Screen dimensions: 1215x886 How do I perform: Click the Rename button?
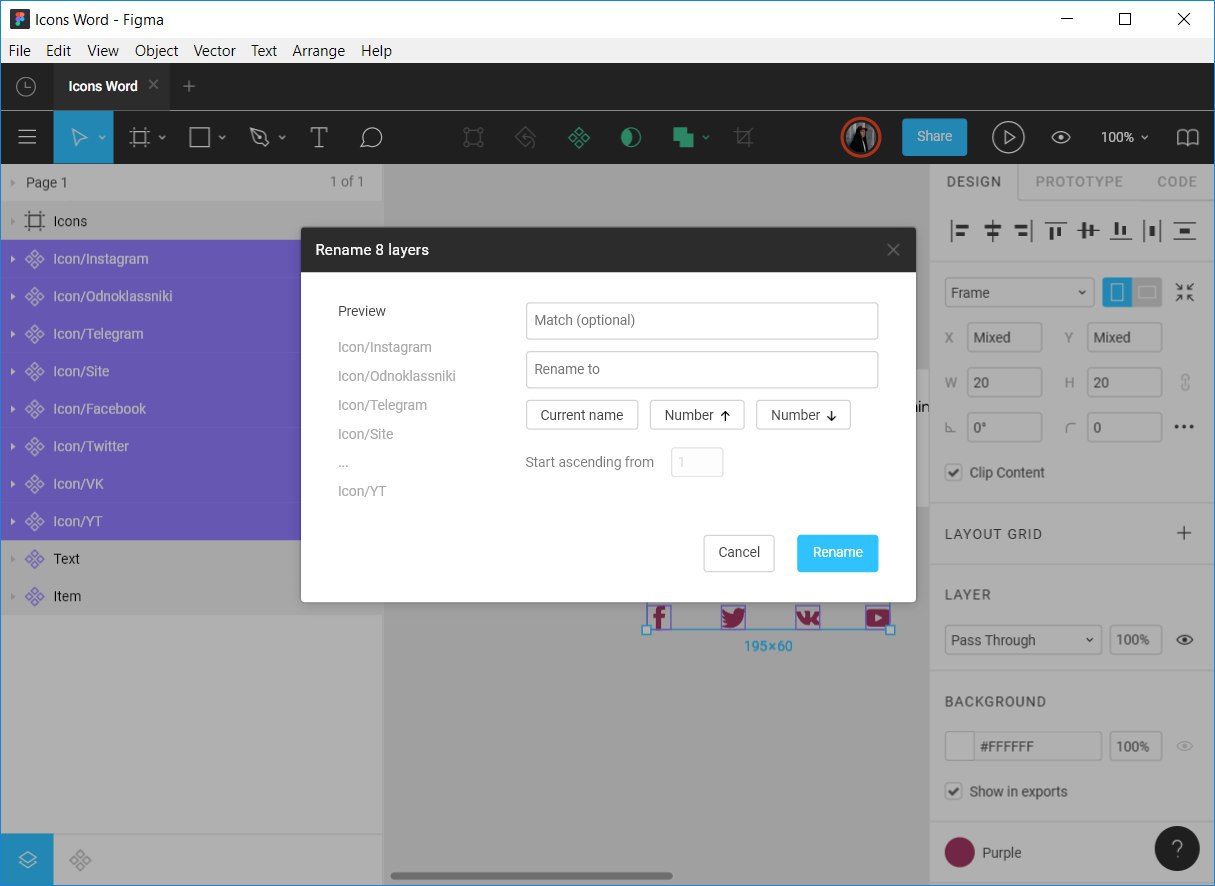coord(838,553)
